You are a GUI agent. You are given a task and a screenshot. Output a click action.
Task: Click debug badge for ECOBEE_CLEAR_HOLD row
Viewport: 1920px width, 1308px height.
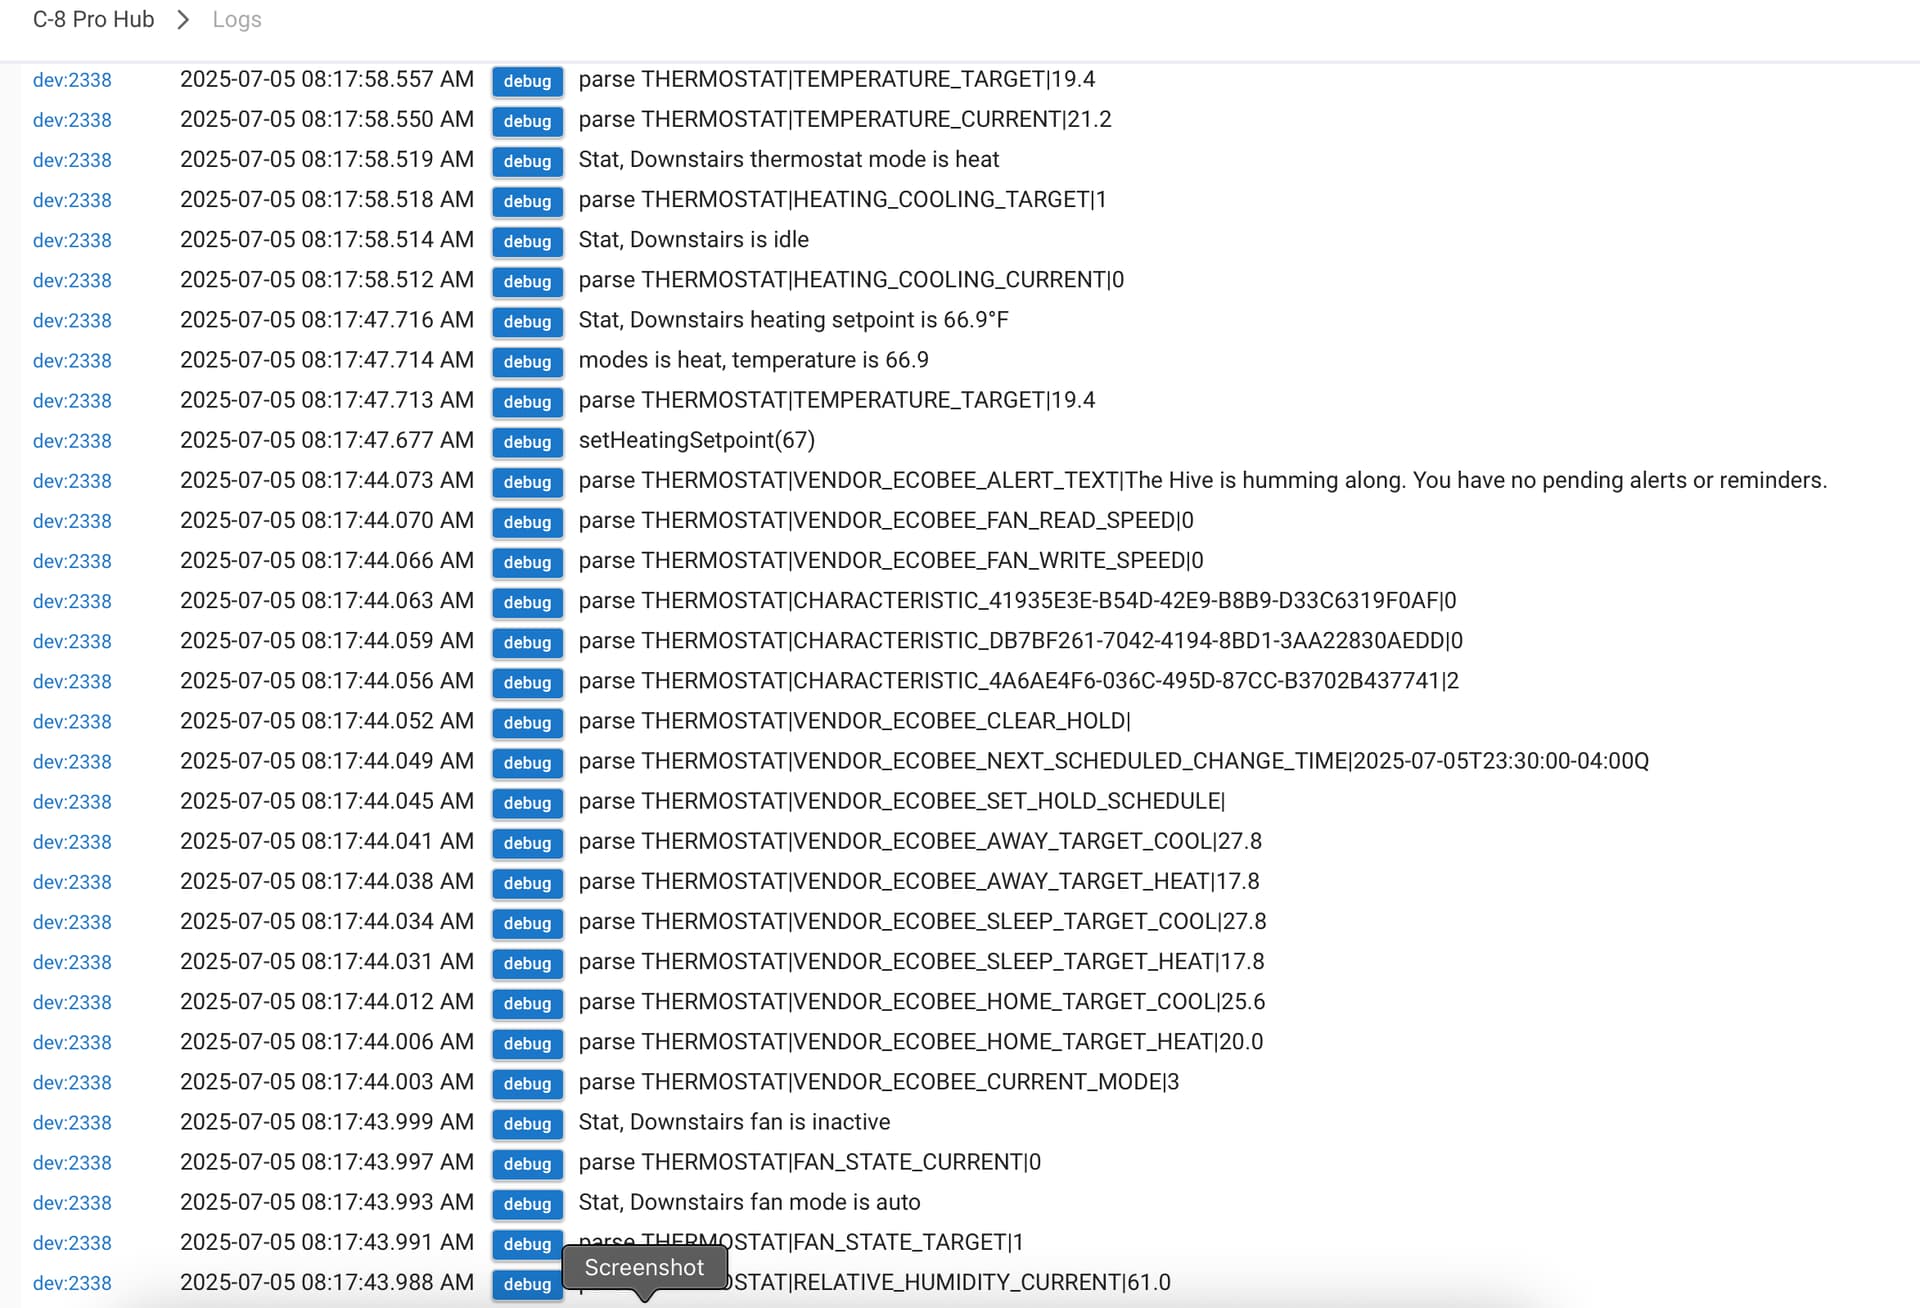click(x=527, y=722)
